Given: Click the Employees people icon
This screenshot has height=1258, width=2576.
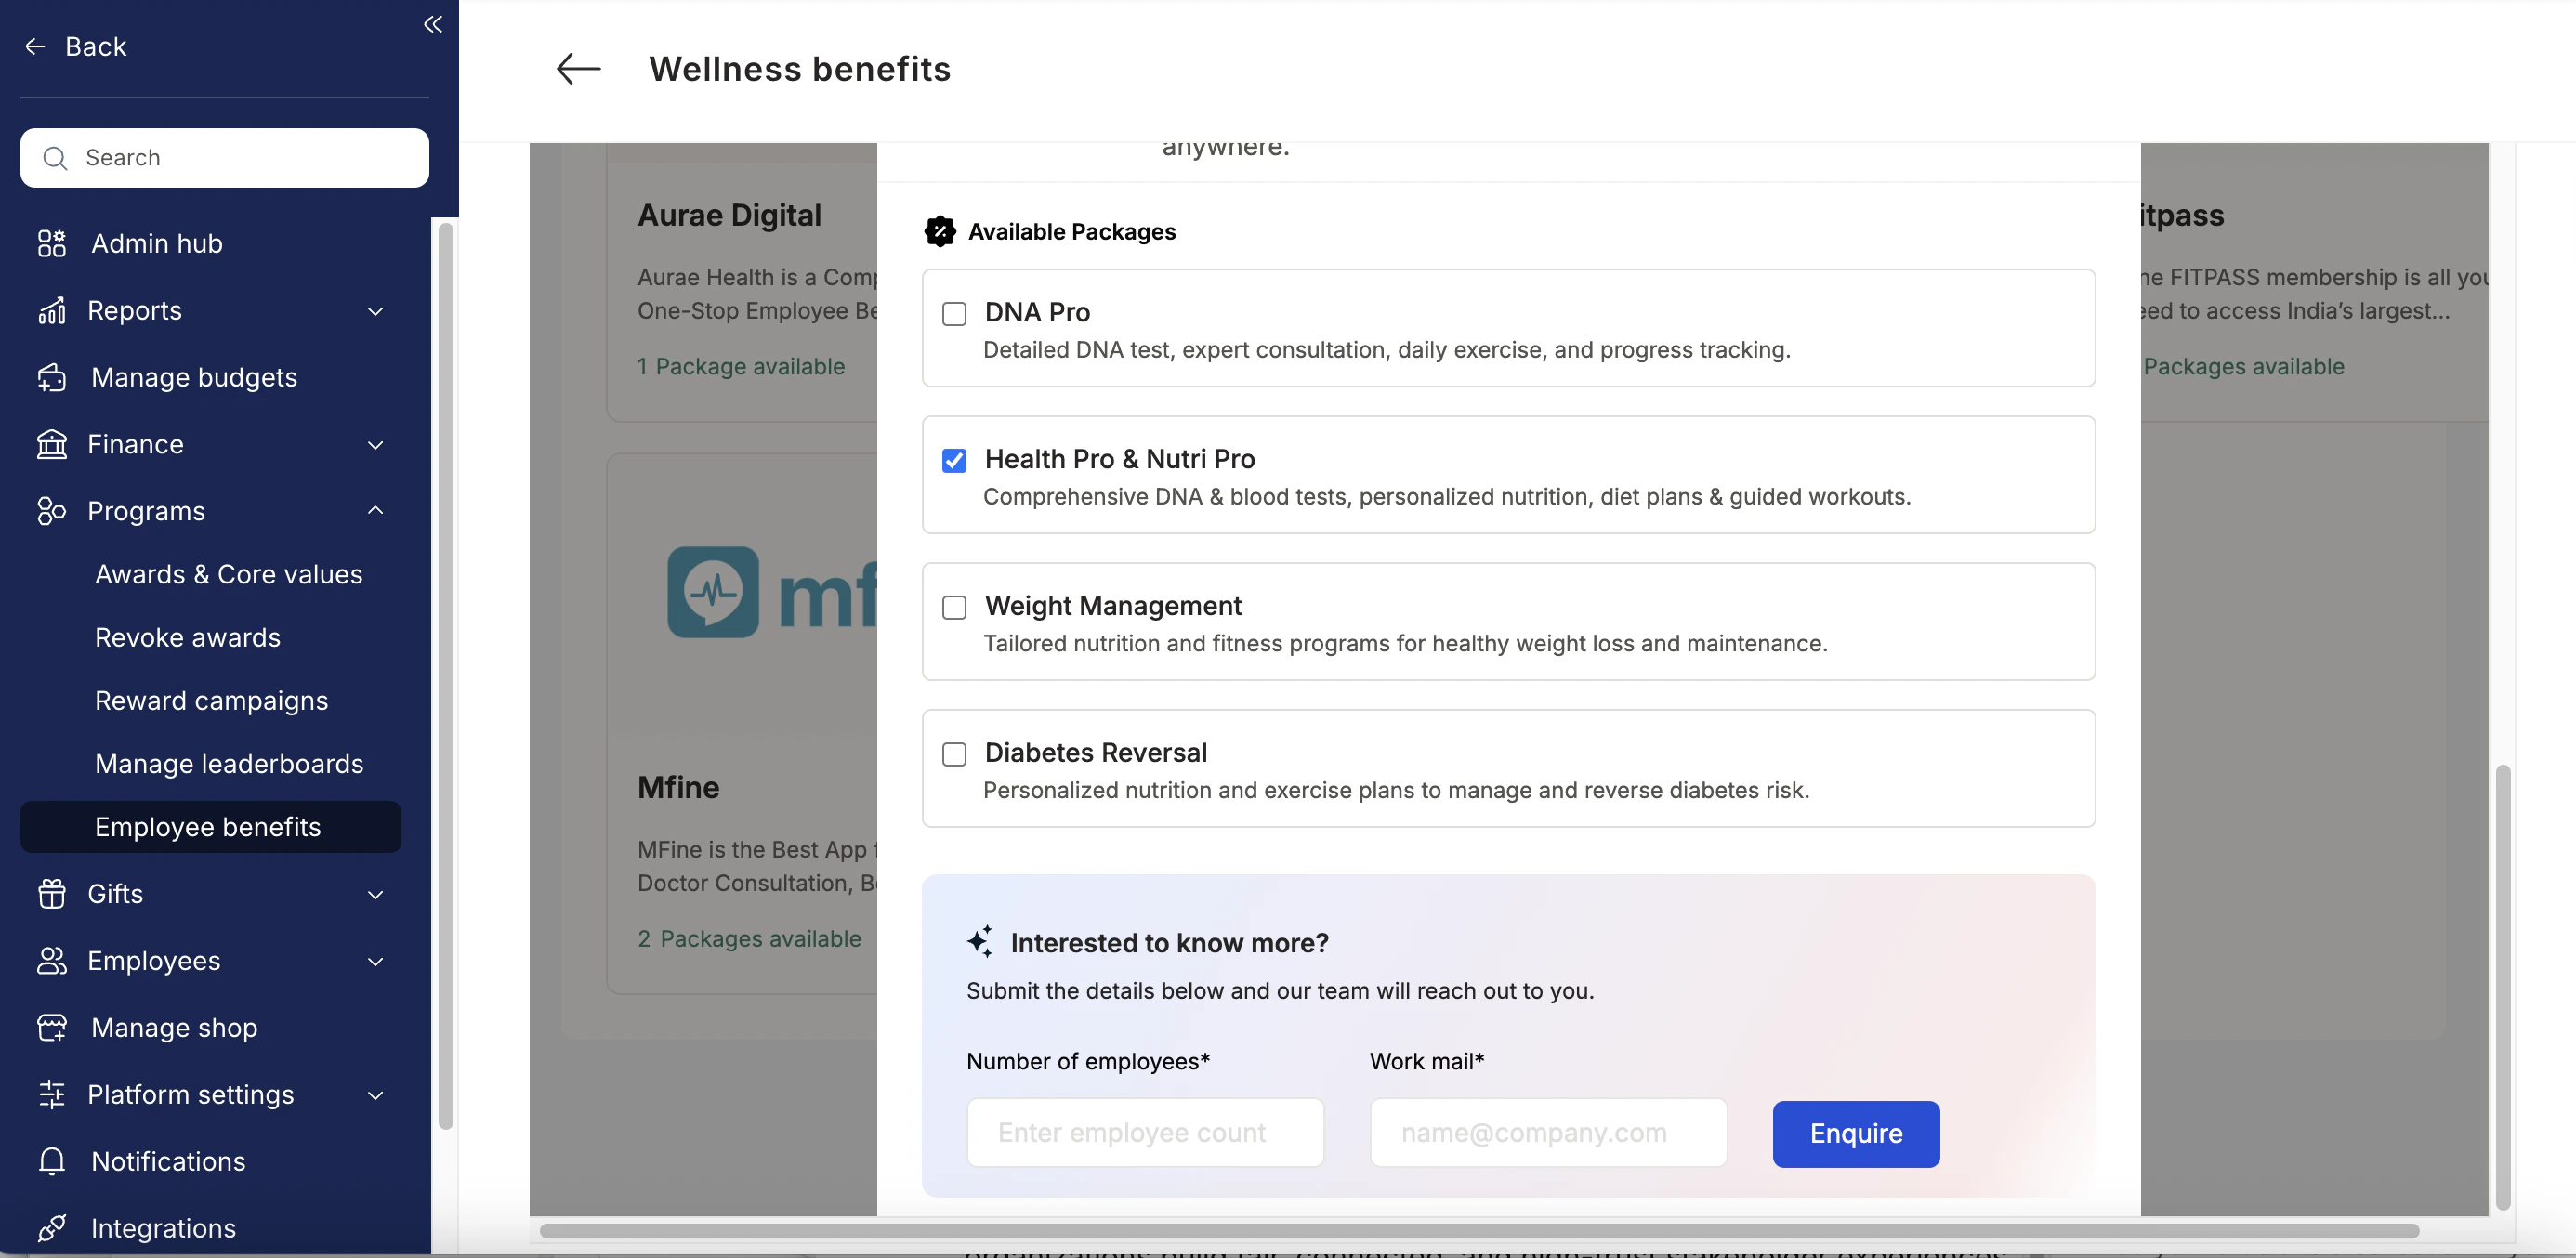Looking at the screenshot, I should coord(52,961).
